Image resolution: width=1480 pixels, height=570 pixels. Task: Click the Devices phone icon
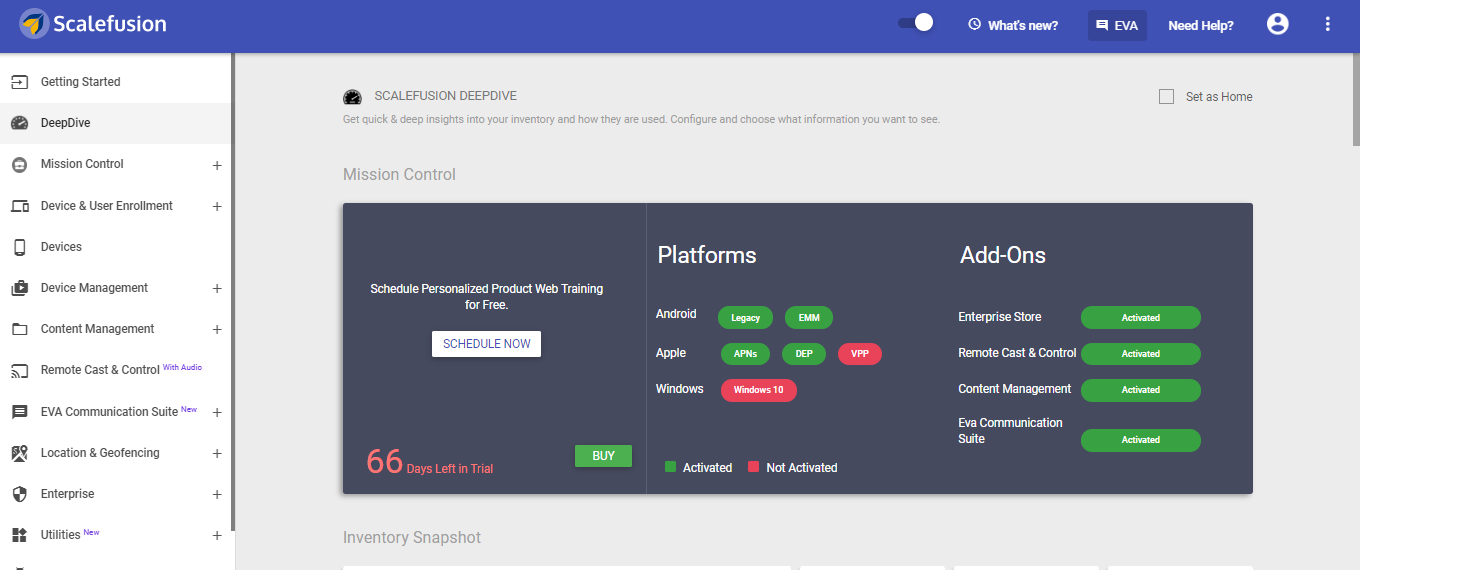tap(19, 247)
